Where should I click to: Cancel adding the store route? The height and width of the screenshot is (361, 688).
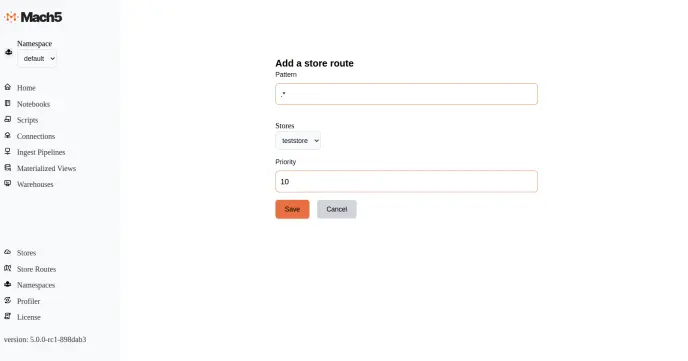[x=337, y=209]
